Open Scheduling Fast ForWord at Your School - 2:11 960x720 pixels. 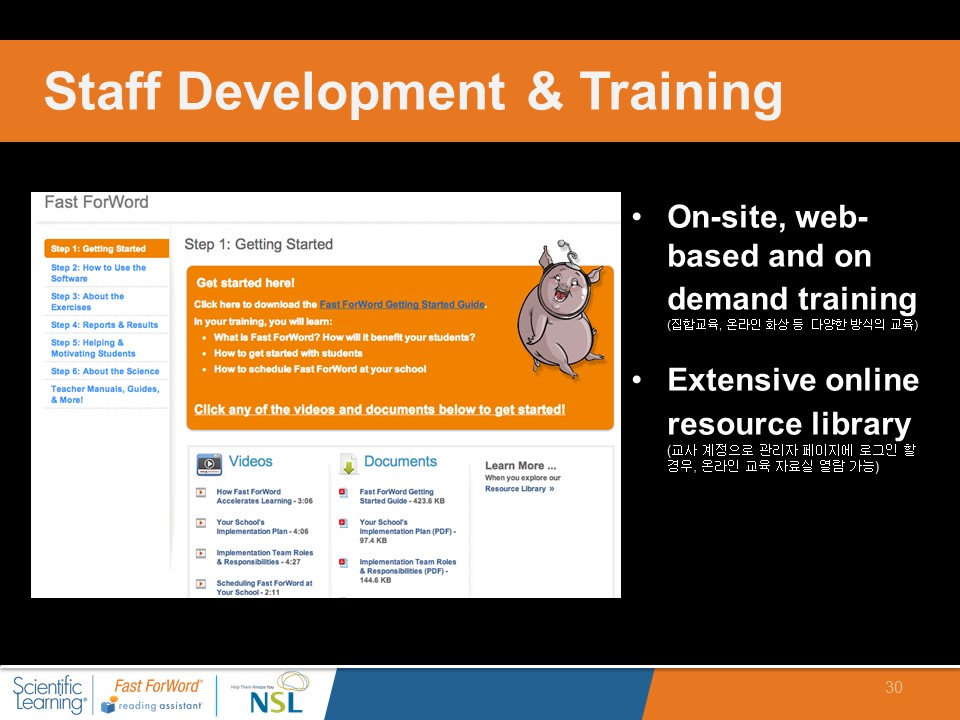pyautogui.click(x=264, y=588)
